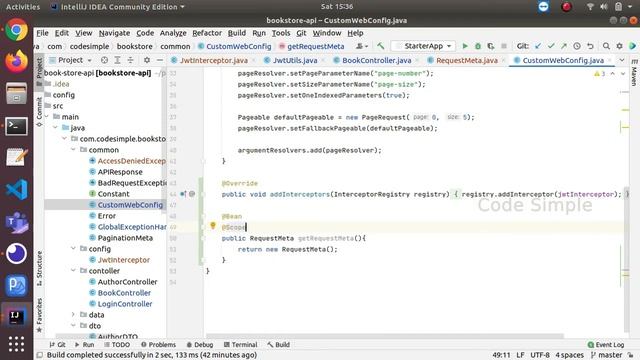Build project with the hammer icon
Viewport: 640px width, 360px height.
point(380,46)
